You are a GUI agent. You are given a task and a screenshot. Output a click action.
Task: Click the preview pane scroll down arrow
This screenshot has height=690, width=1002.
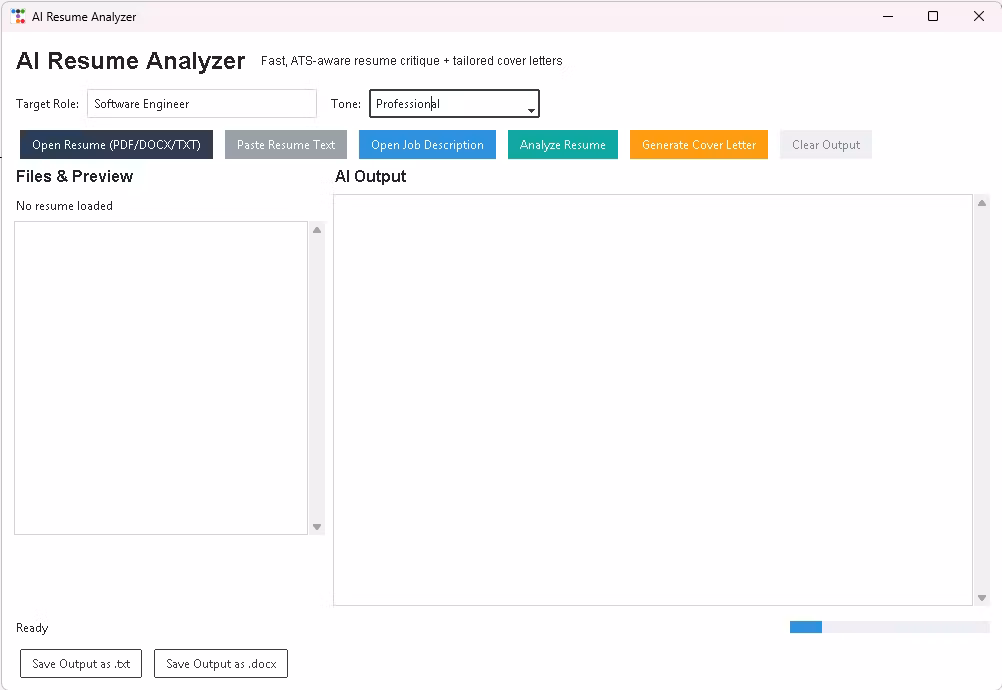(317, 526)
